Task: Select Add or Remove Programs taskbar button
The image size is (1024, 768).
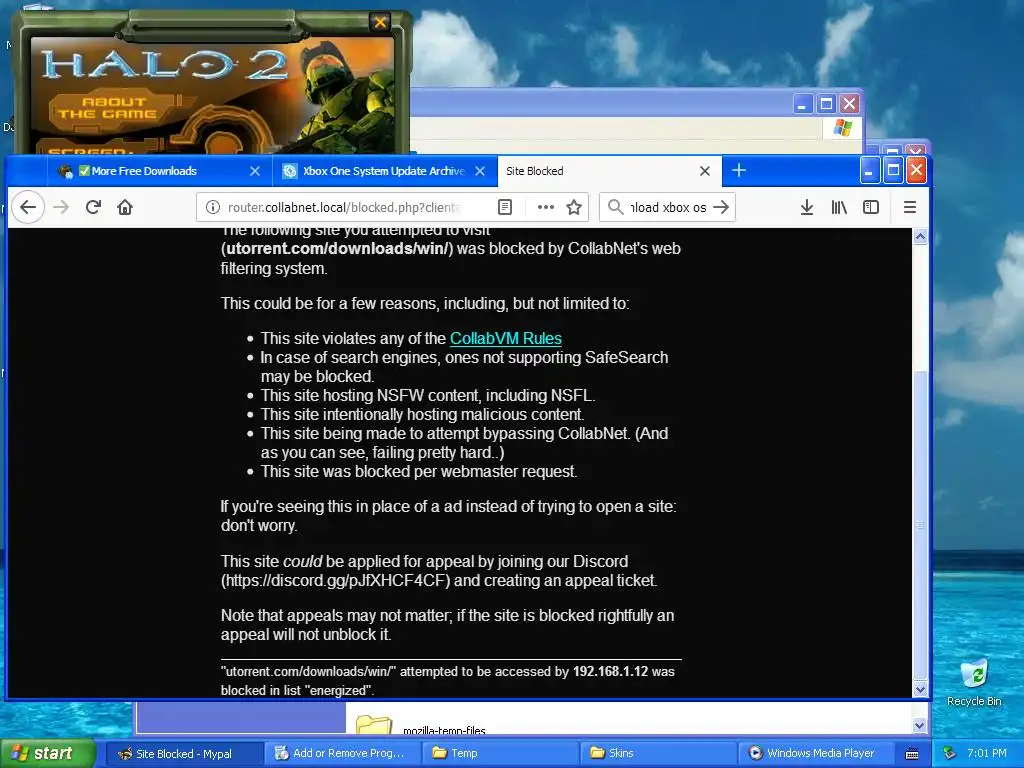Action: pos(342,754)
